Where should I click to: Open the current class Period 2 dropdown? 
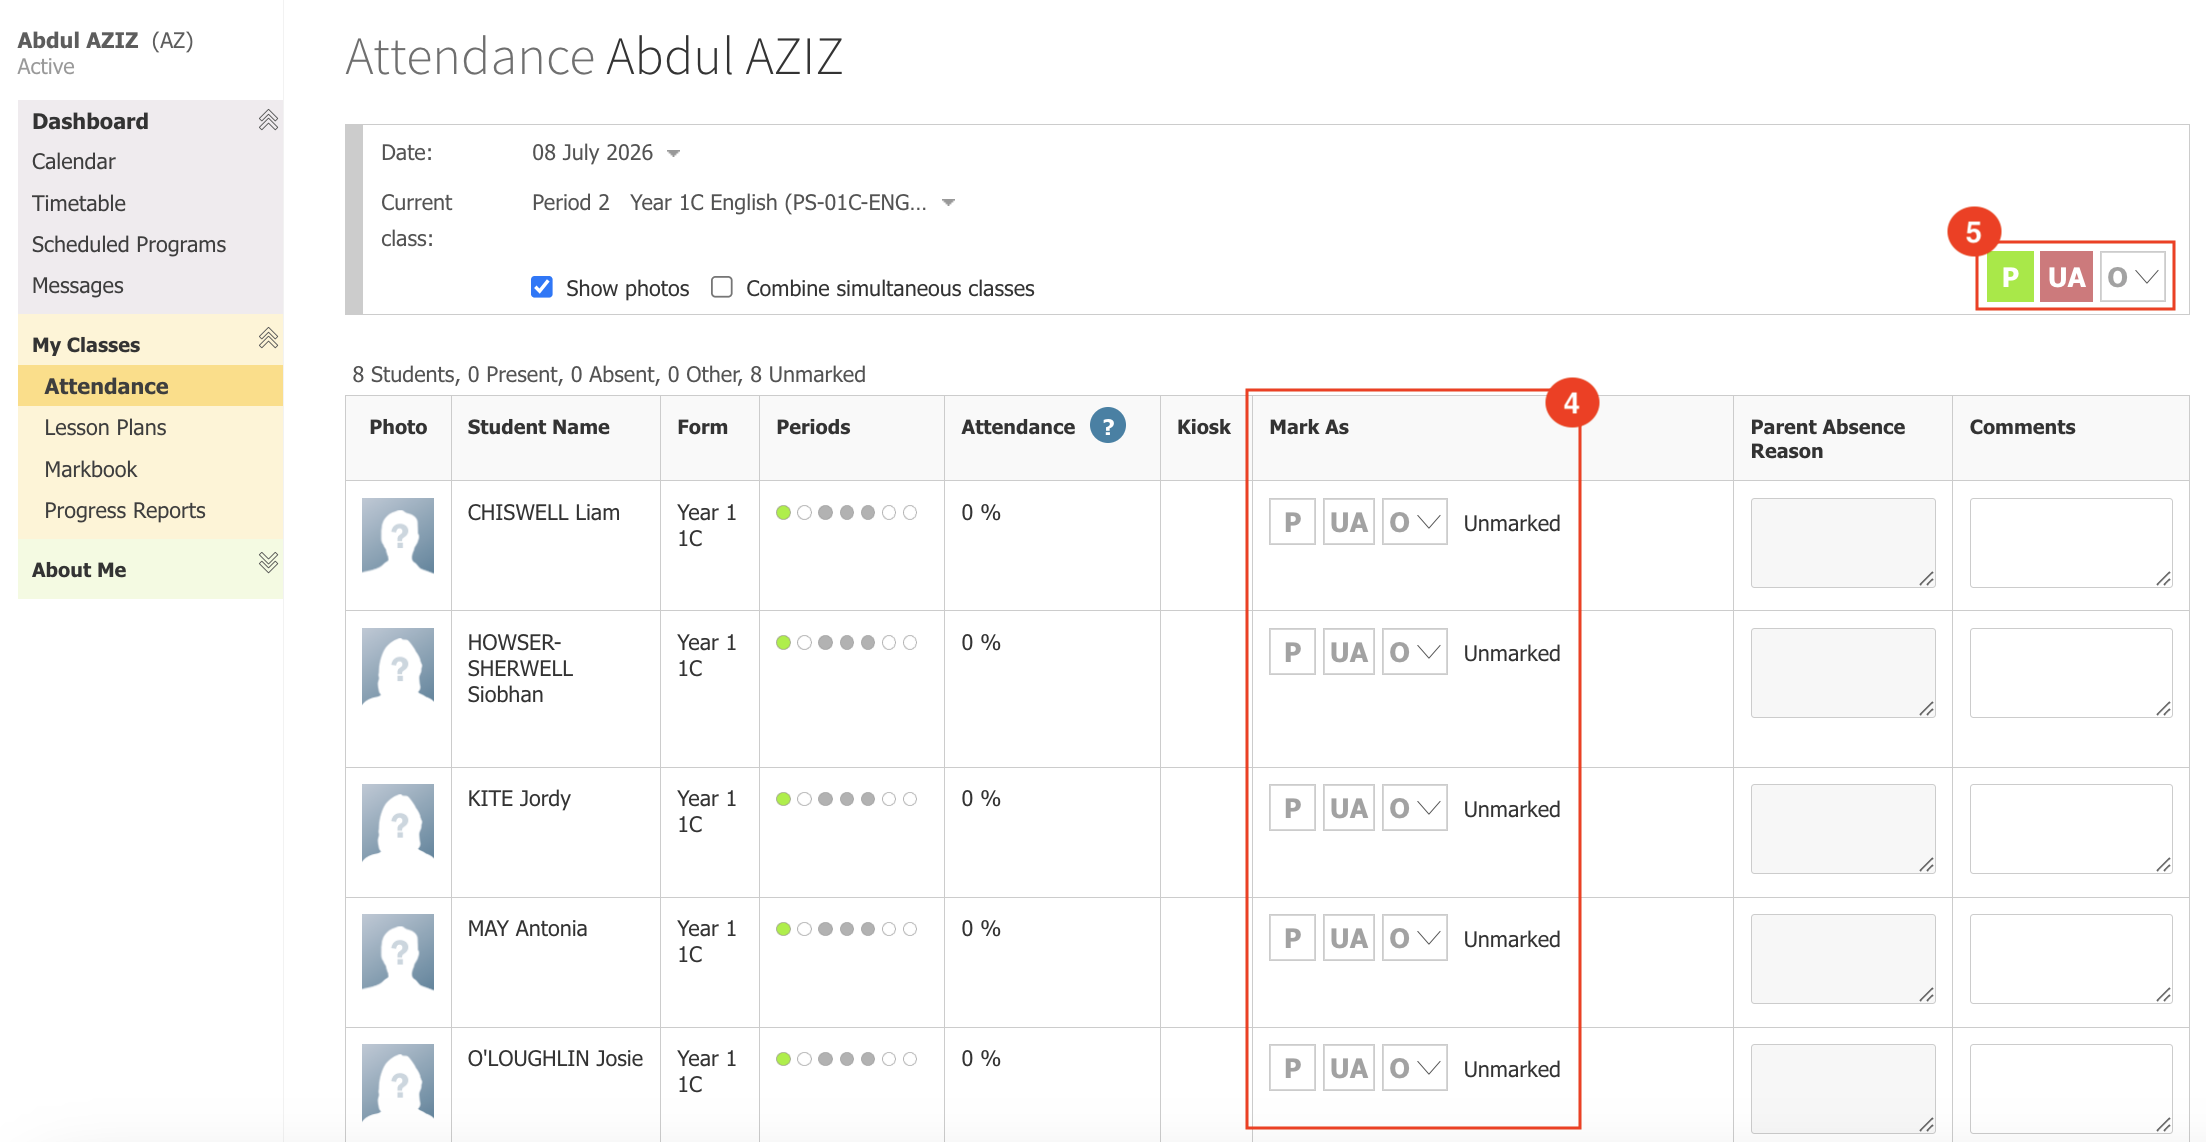(743, 203)
